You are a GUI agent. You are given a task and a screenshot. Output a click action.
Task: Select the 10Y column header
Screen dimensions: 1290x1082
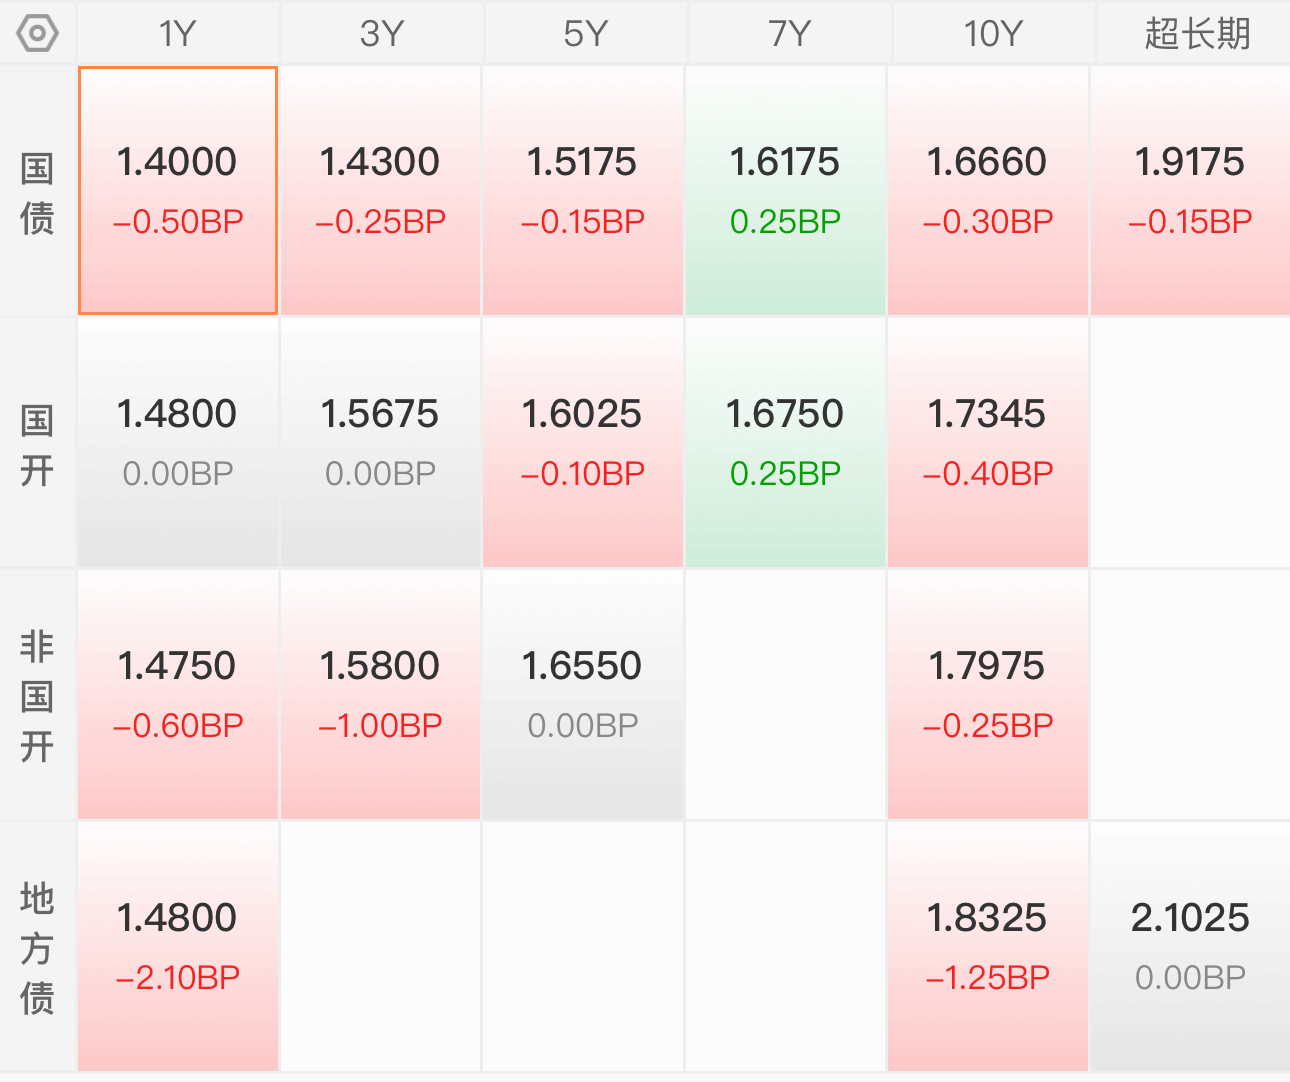point(992,34)
